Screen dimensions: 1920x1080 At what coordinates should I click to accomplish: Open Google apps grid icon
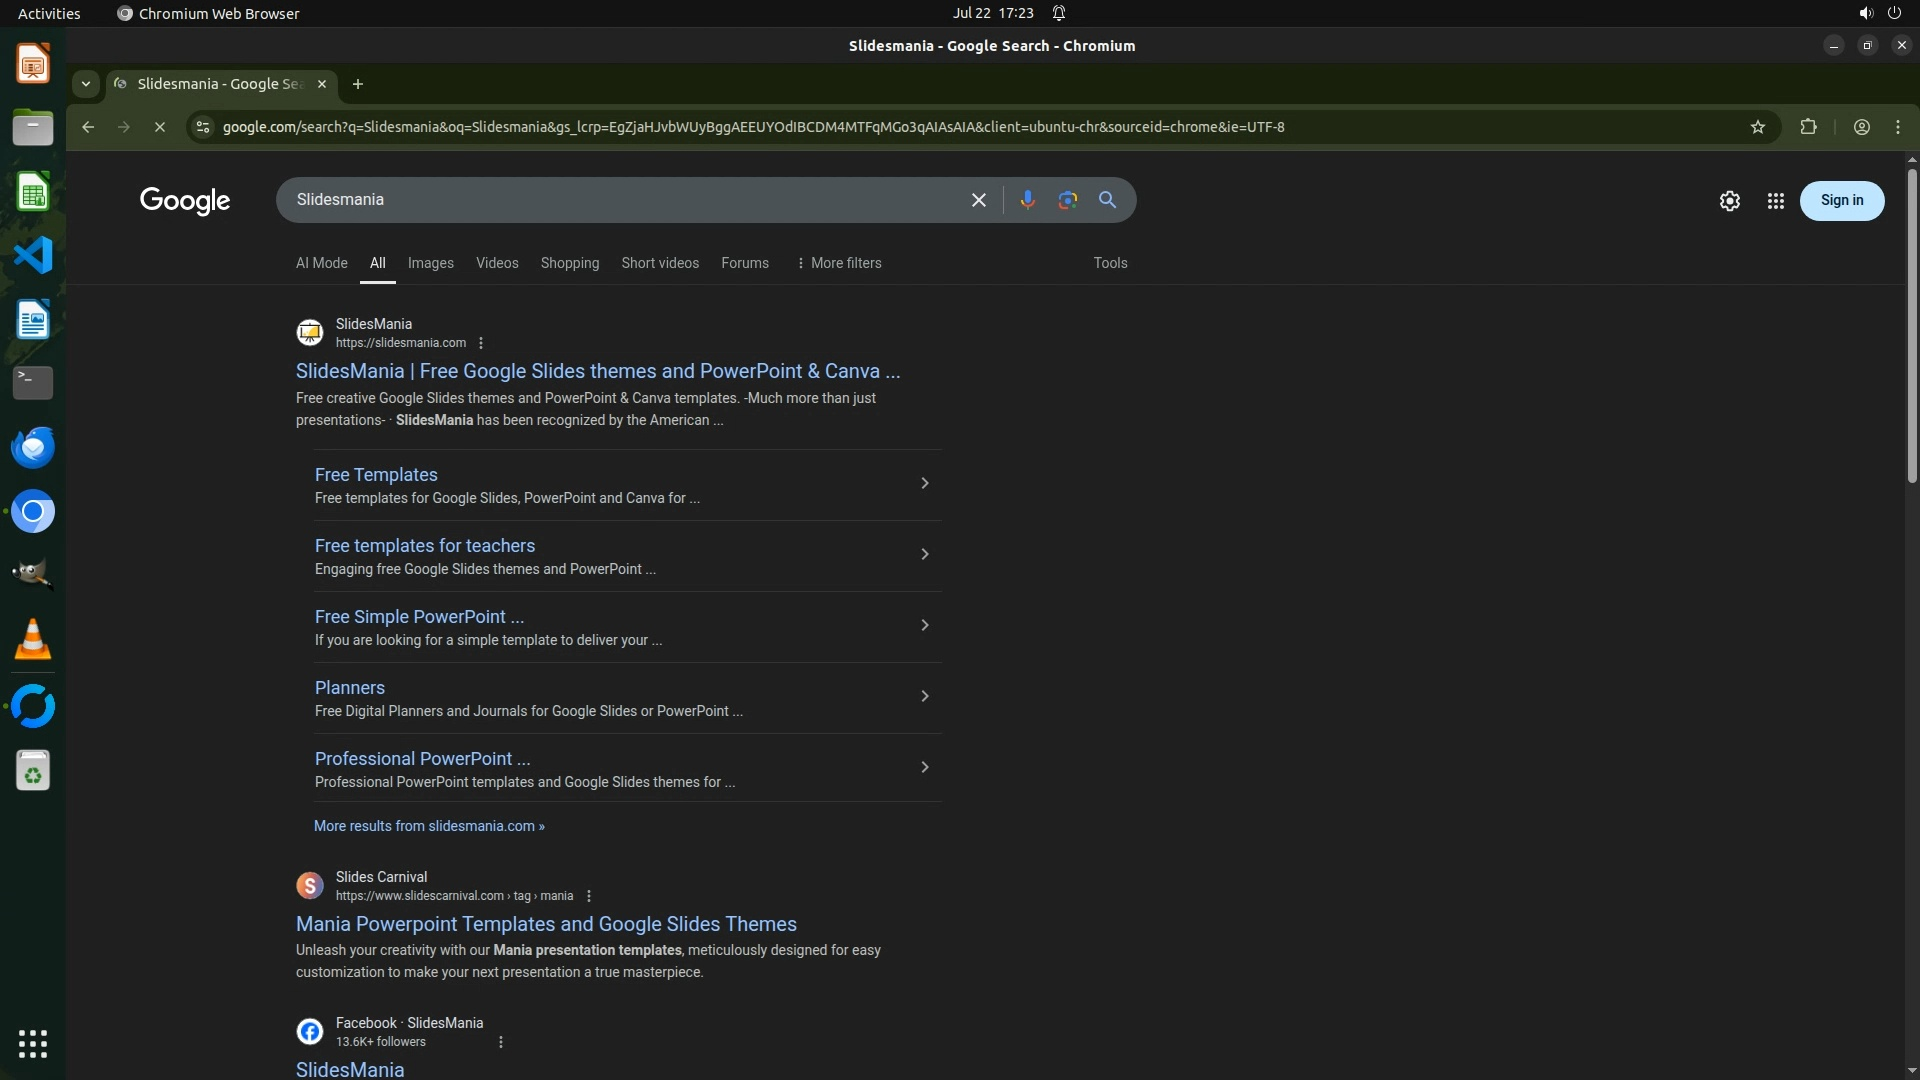coord(1775,201)
